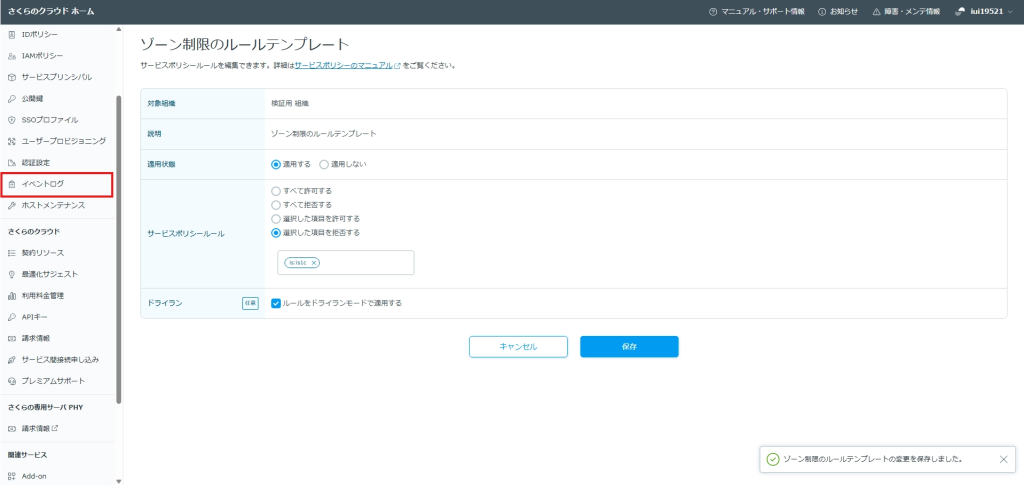Click the ホストメンテナンス wrench icon
Image resolution: width=1024 pixels, height=485 pixels.
(x=12, y=206)
